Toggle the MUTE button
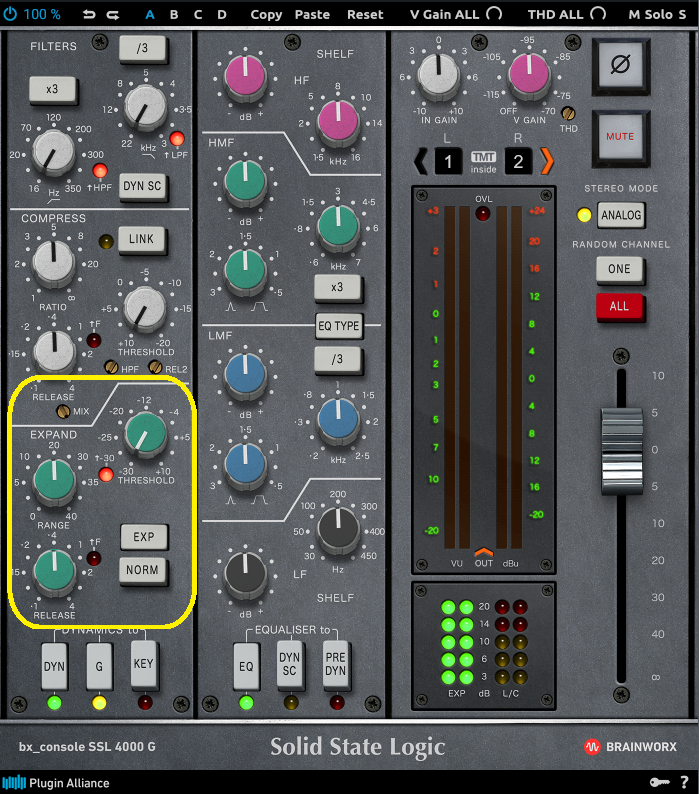This screenshot has height=794, width=699. pos(620,137)
